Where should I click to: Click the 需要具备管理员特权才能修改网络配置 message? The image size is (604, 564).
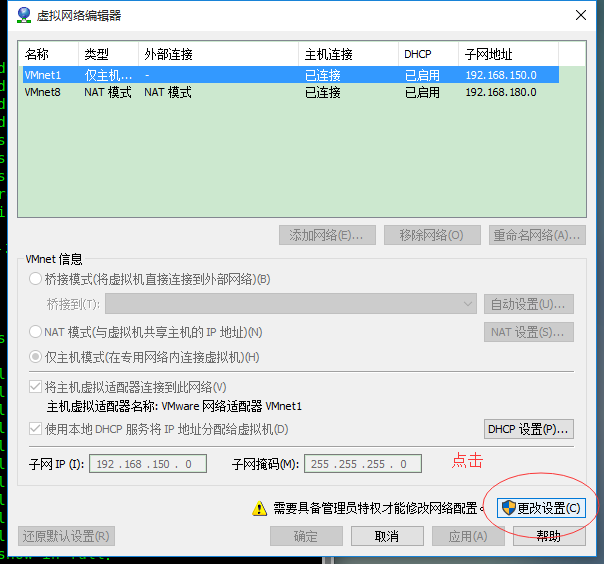[x=379, y=508]
